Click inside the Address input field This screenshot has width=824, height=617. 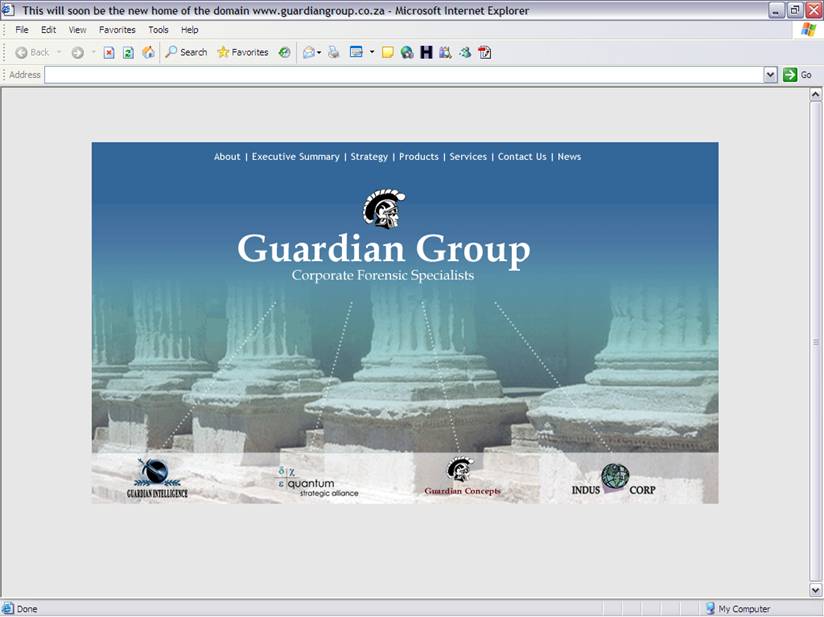404,75
